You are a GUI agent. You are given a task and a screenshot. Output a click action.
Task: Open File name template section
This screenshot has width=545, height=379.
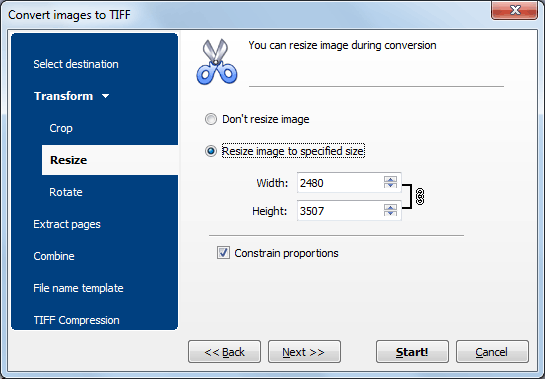tap(78, 288)
